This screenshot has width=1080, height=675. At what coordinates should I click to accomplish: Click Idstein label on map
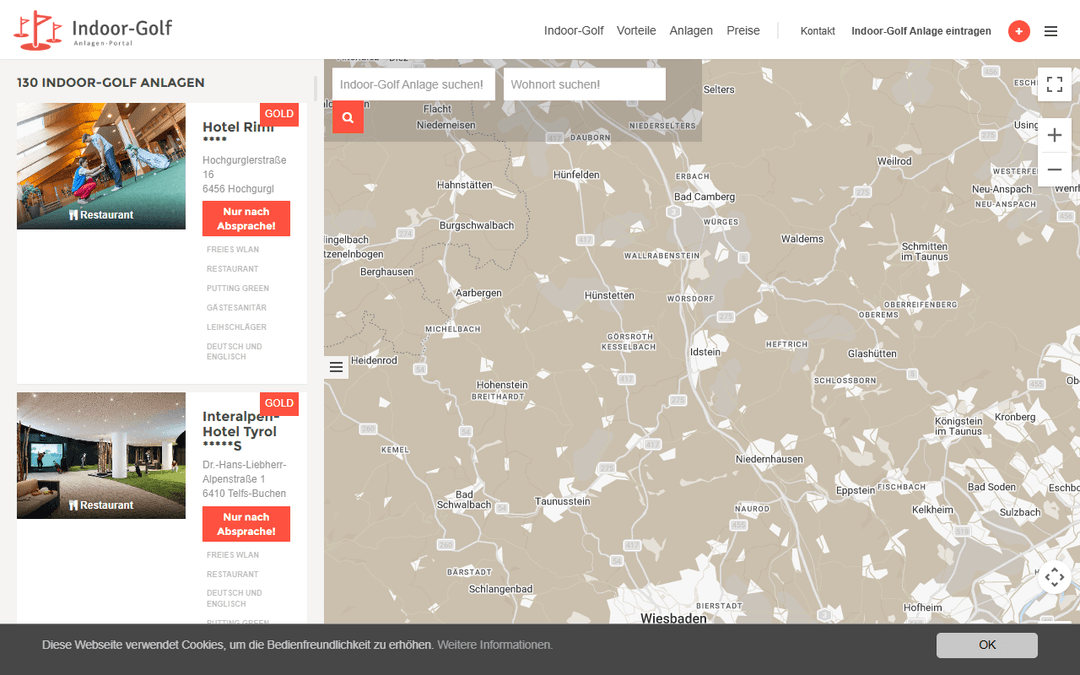[x=705, y=352]
